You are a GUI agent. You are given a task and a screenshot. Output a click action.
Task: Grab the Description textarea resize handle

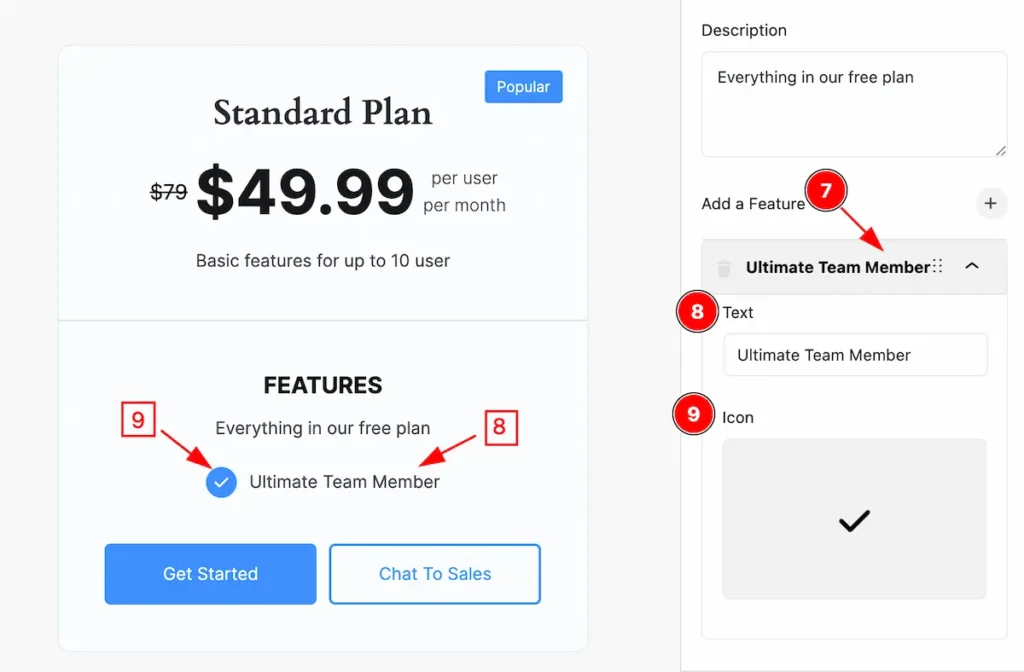(x=1000, y=151)
